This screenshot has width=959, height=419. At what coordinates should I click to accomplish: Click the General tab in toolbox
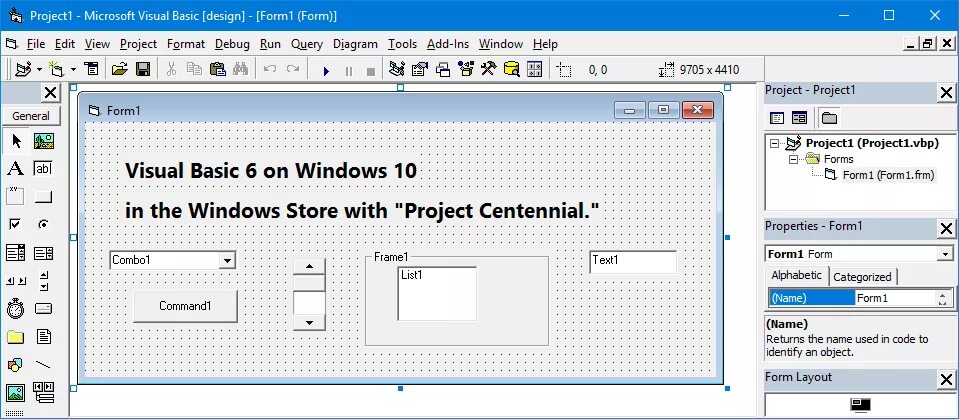coord(31,116)
